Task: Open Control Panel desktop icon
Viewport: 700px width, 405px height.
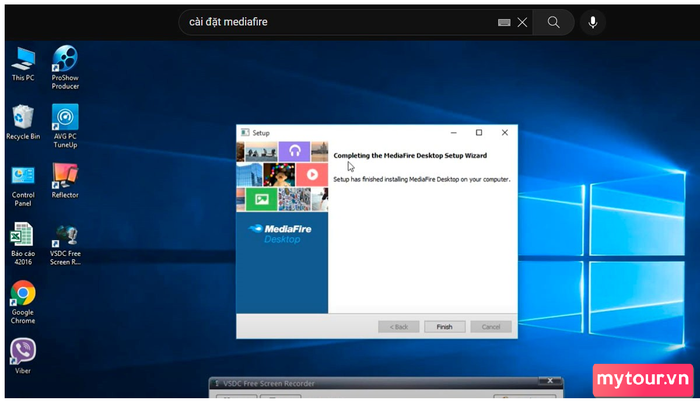Action: (x=23, y=186)
